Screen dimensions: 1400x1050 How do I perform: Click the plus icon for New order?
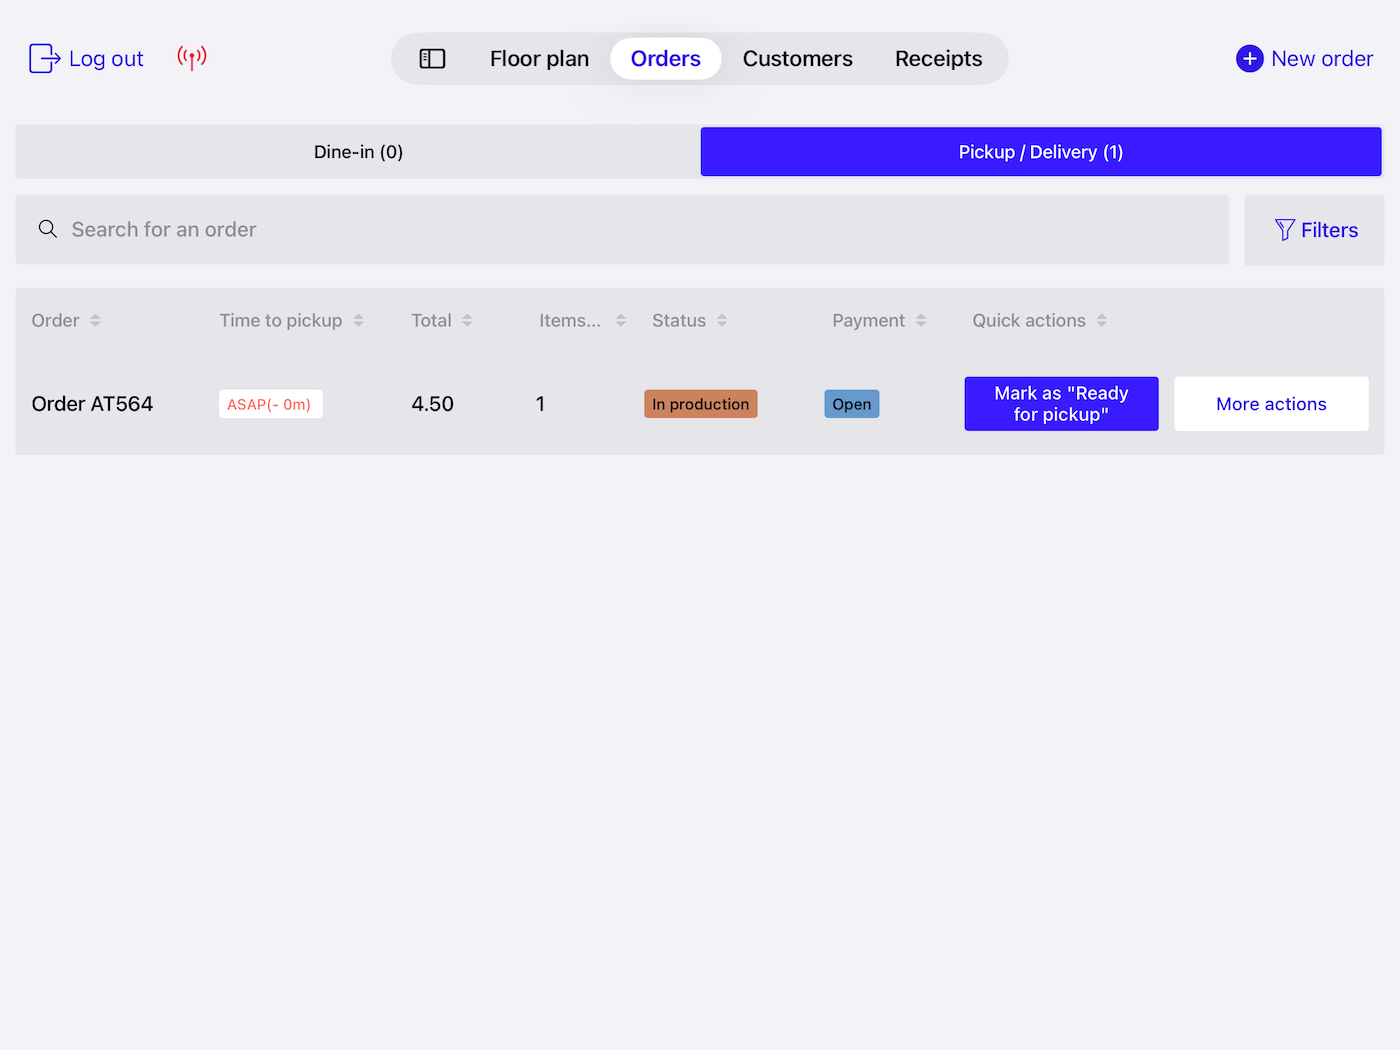click(1249, 59)
